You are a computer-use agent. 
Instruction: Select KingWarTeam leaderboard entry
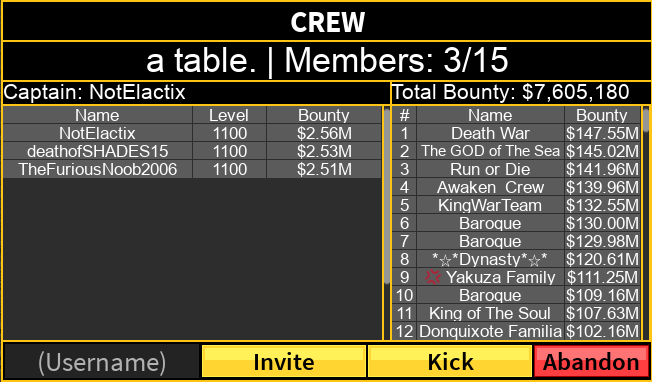[516, 205]
